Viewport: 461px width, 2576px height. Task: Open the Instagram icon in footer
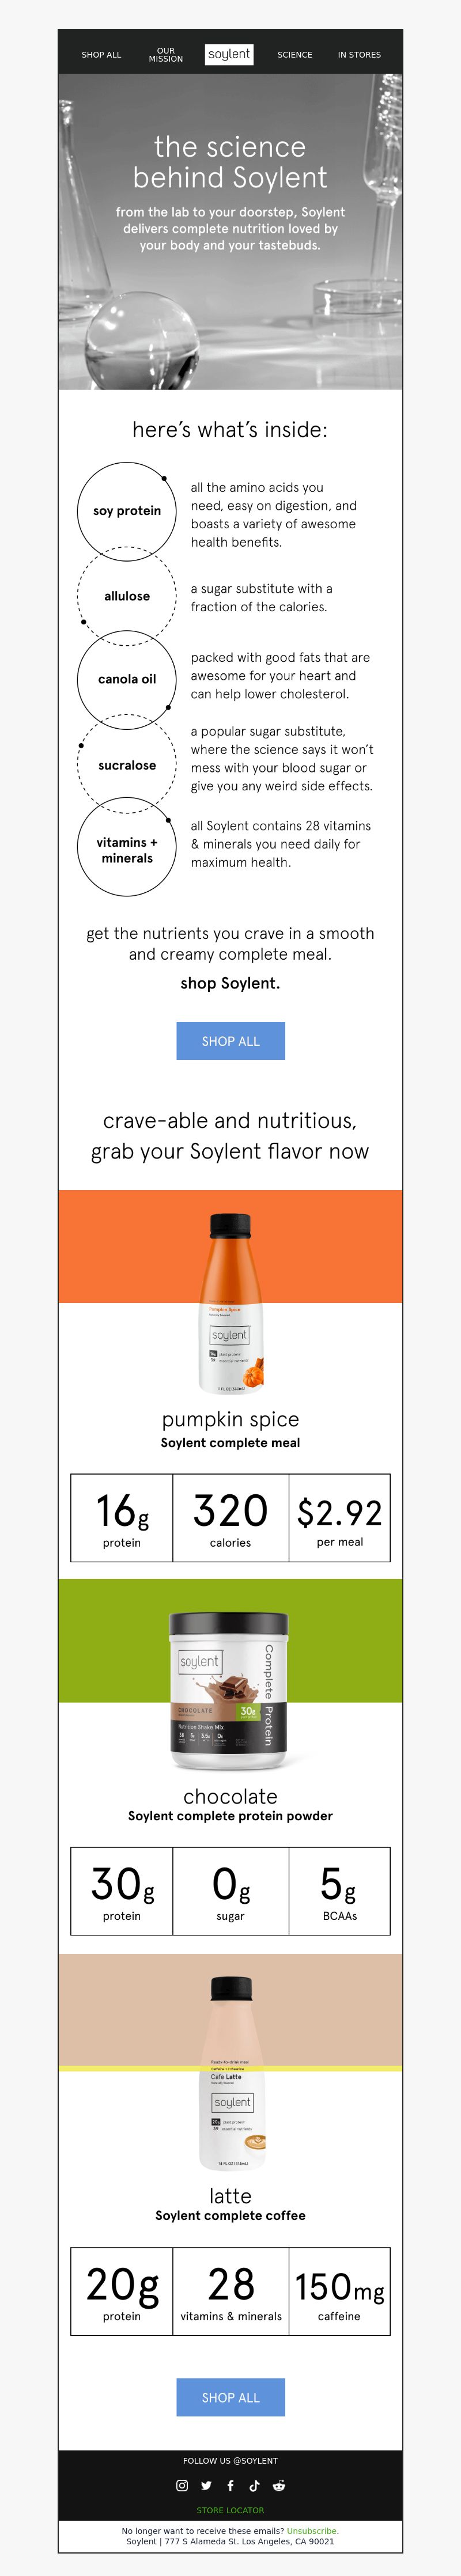(x=182, y=2485)
